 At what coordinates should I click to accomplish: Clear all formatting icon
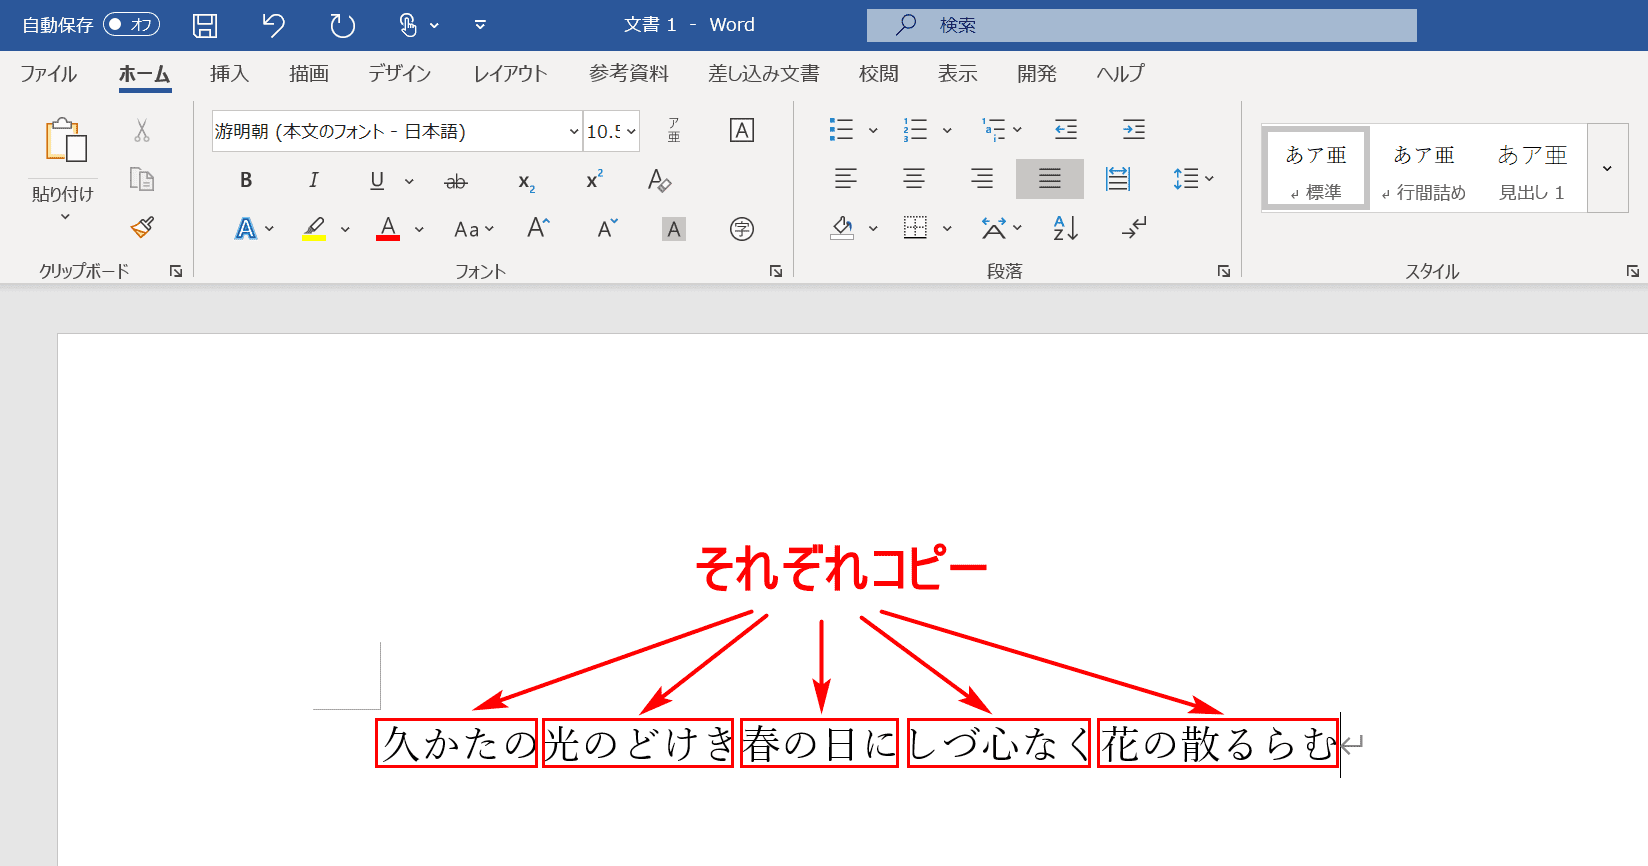coord(659,180)
